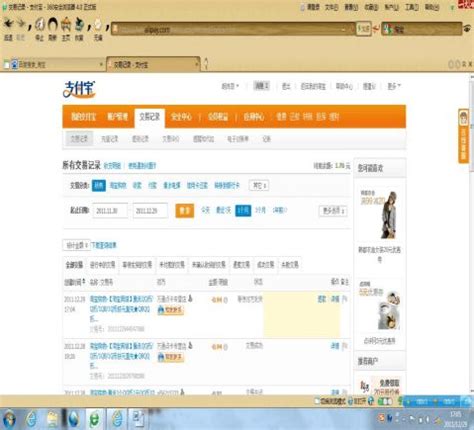Image resolution: width=474 pixels, height=430 pixels.
Task: Expand the 其它 category dropdown
Action: (x=259, y=185)
